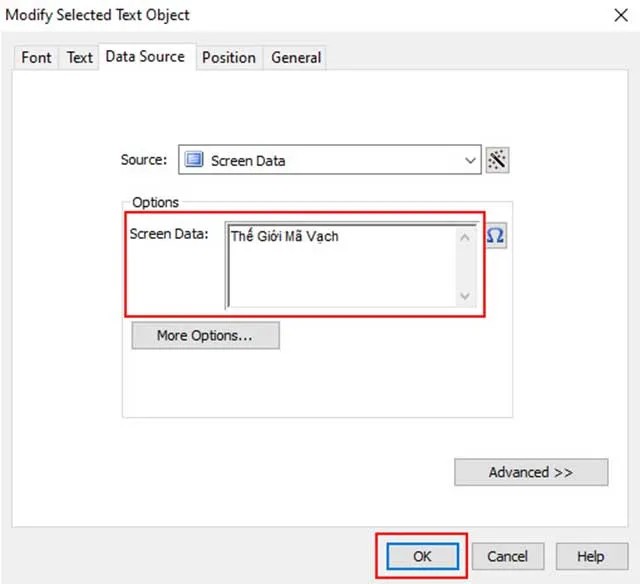Click inside the Screen Data text field
Viewport: 640px width, 584px height.
pos(340,268)
